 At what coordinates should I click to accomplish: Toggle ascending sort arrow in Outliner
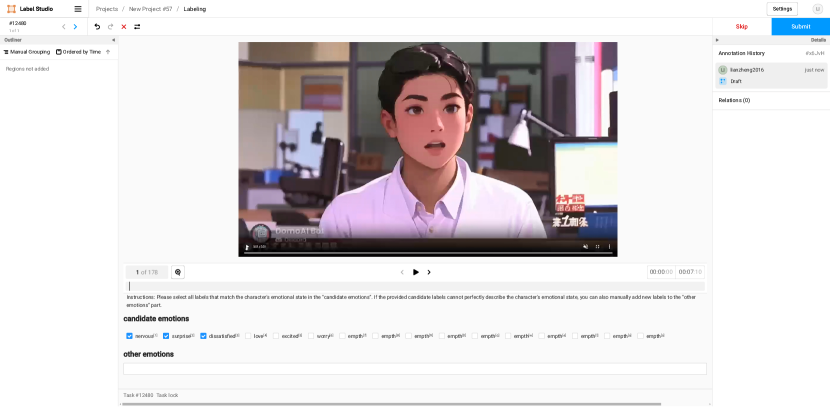coord(108,52)
